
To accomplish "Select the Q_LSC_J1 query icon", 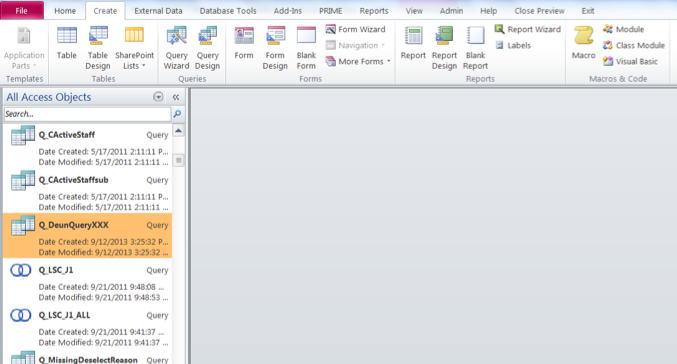I will pyautogui.click(x=21, y=270).
